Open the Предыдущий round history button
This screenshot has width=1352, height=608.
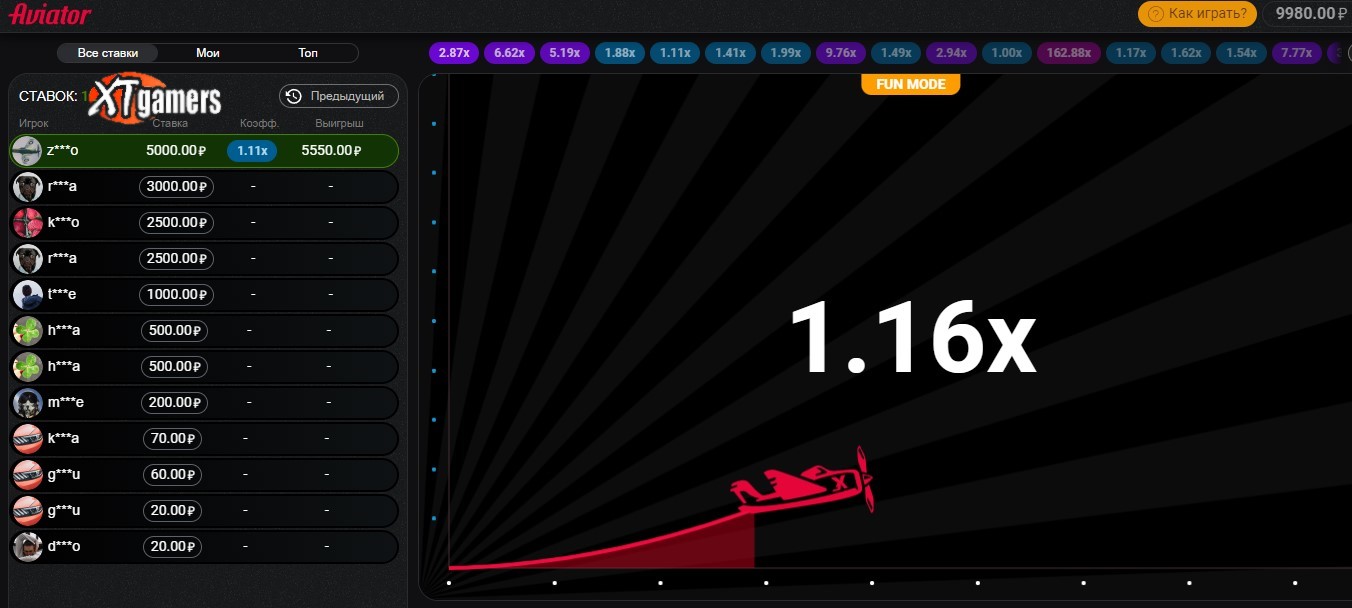tap(339, 96)
